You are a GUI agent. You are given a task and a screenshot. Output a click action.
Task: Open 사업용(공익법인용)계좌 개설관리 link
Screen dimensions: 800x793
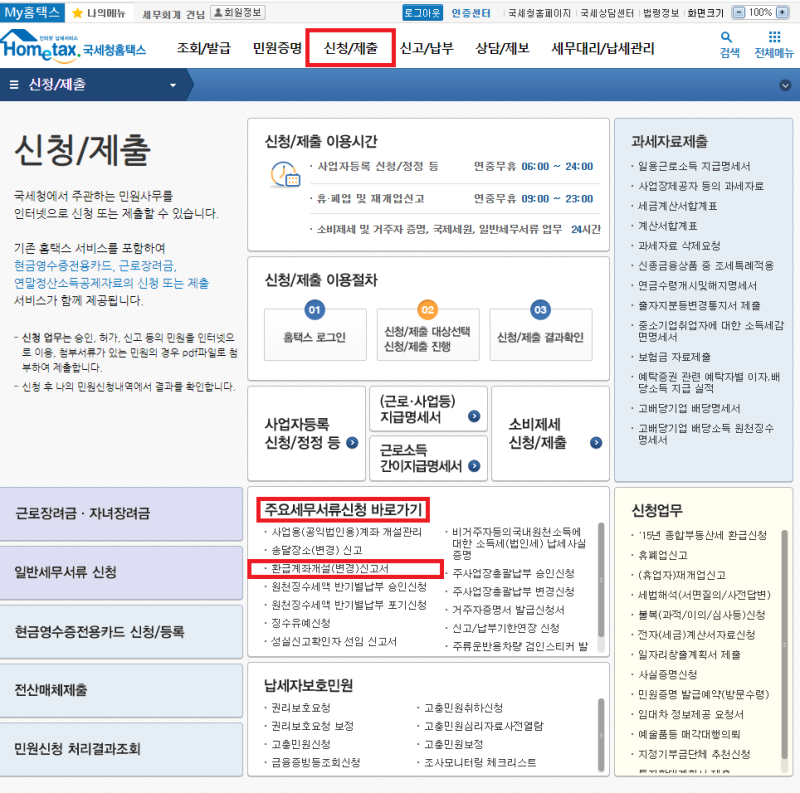click(346, 532)
